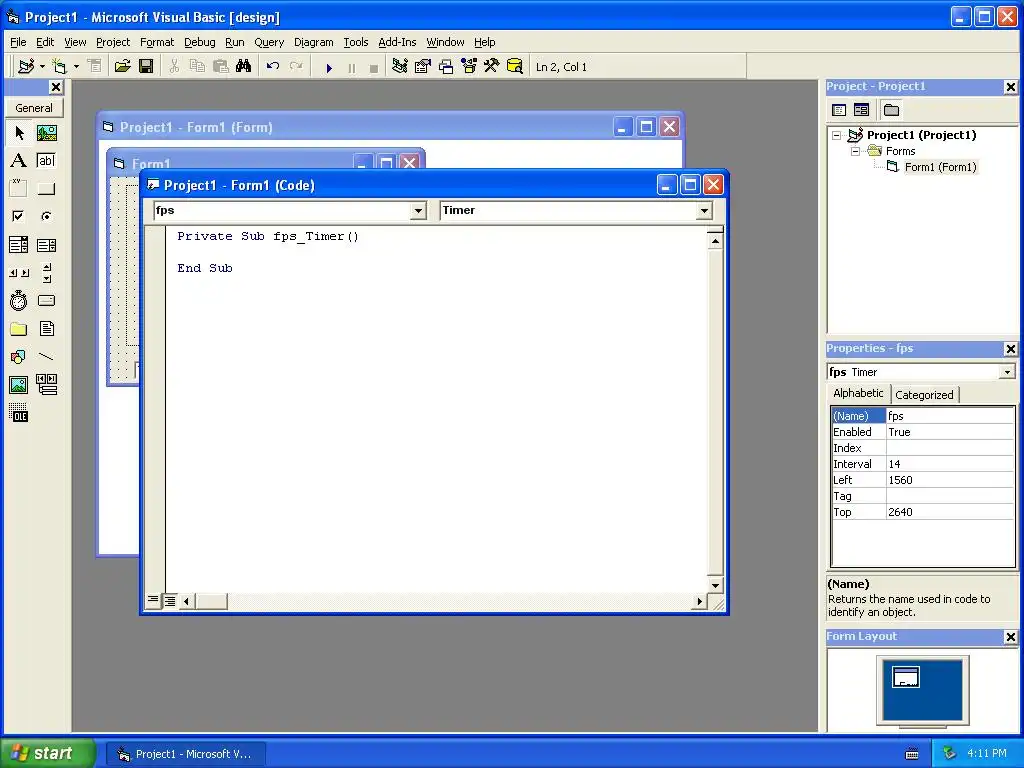
Task: Select the Frame tool
Action: tap(19, 189)
